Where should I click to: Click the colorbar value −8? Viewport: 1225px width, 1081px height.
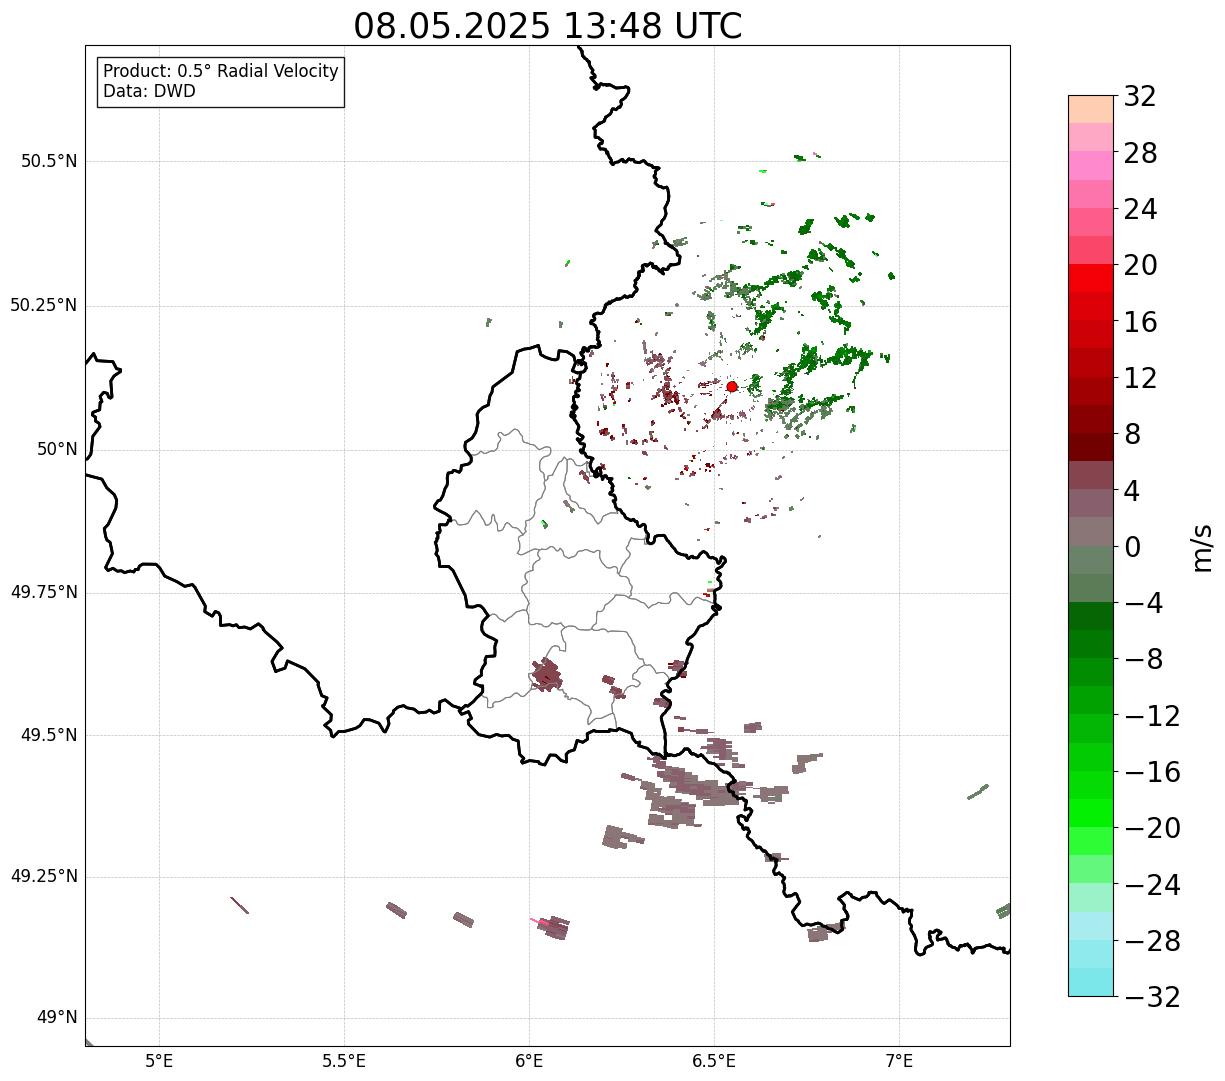[1144, 660]
